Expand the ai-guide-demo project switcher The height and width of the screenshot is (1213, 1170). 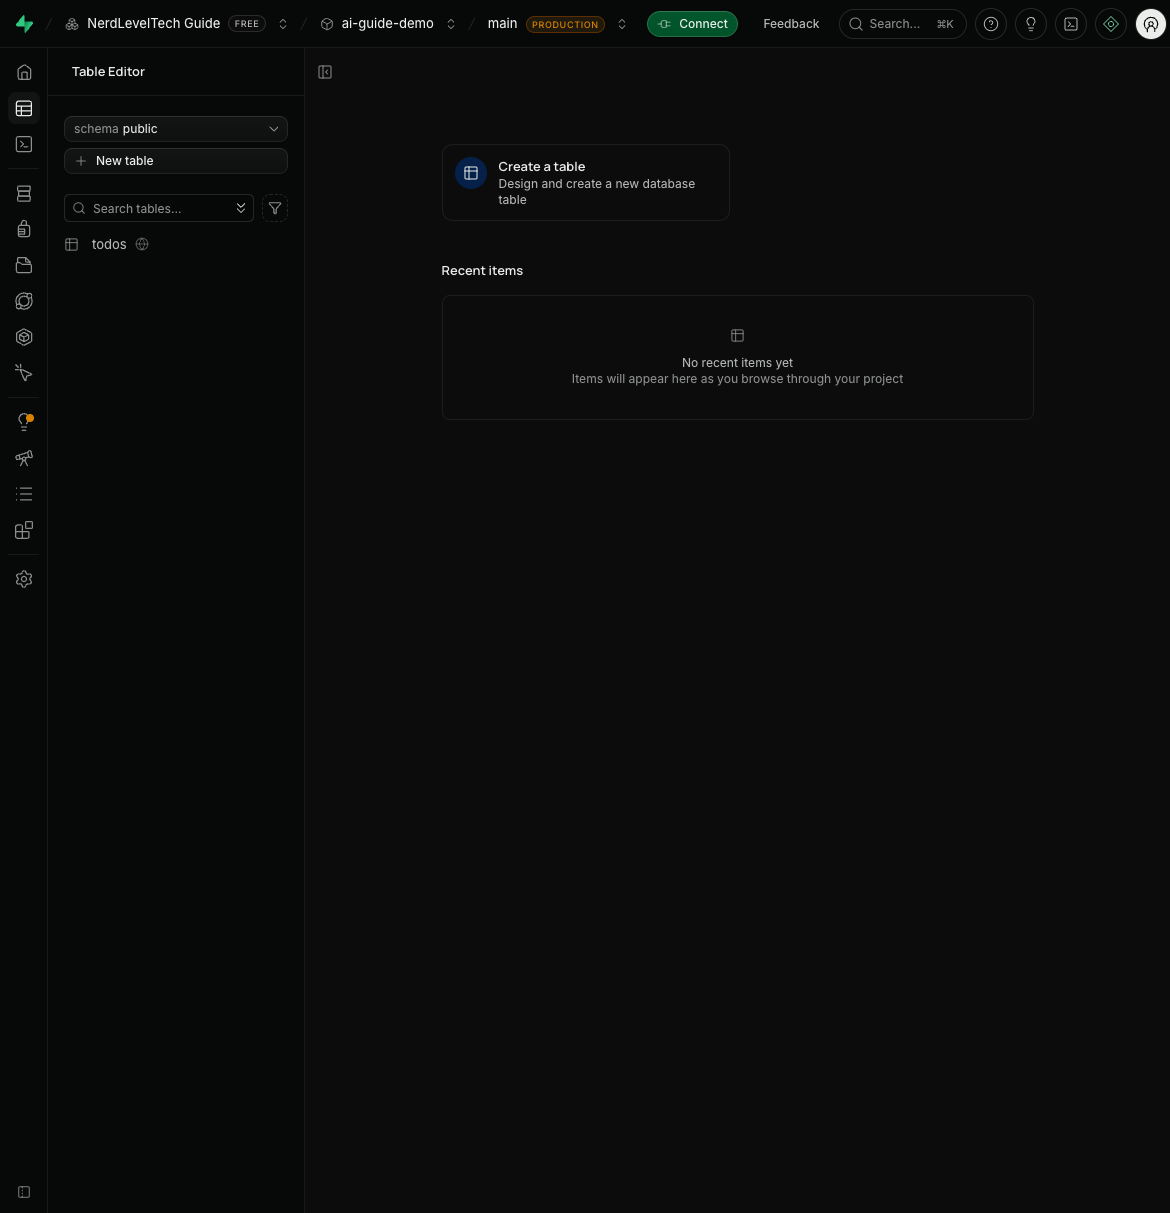coord(451,24)
